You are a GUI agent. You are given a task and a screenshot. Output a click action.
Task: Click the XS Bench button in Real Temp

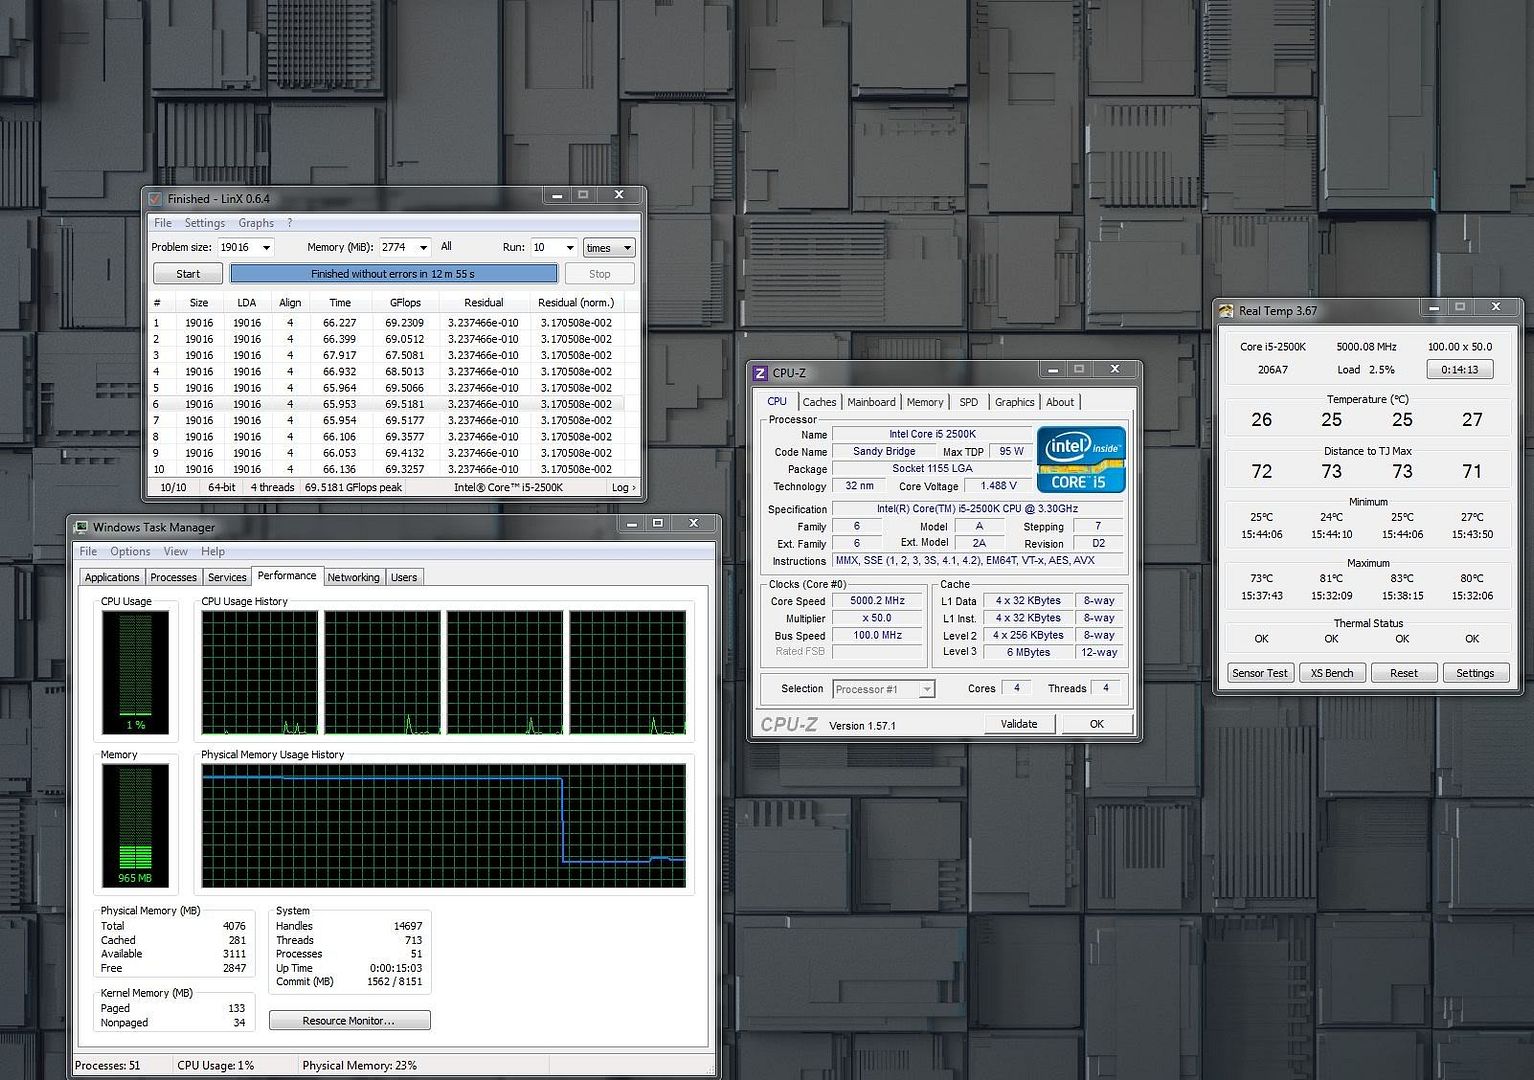pyautogui.click(x=1332, y=673)
